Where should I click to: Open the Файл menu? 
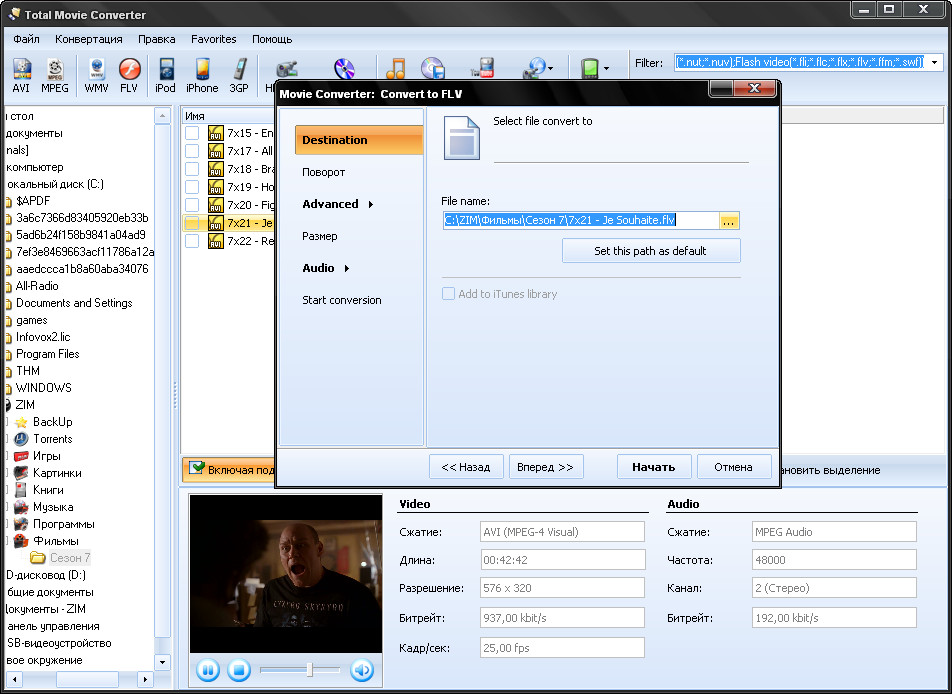point(26,39)
